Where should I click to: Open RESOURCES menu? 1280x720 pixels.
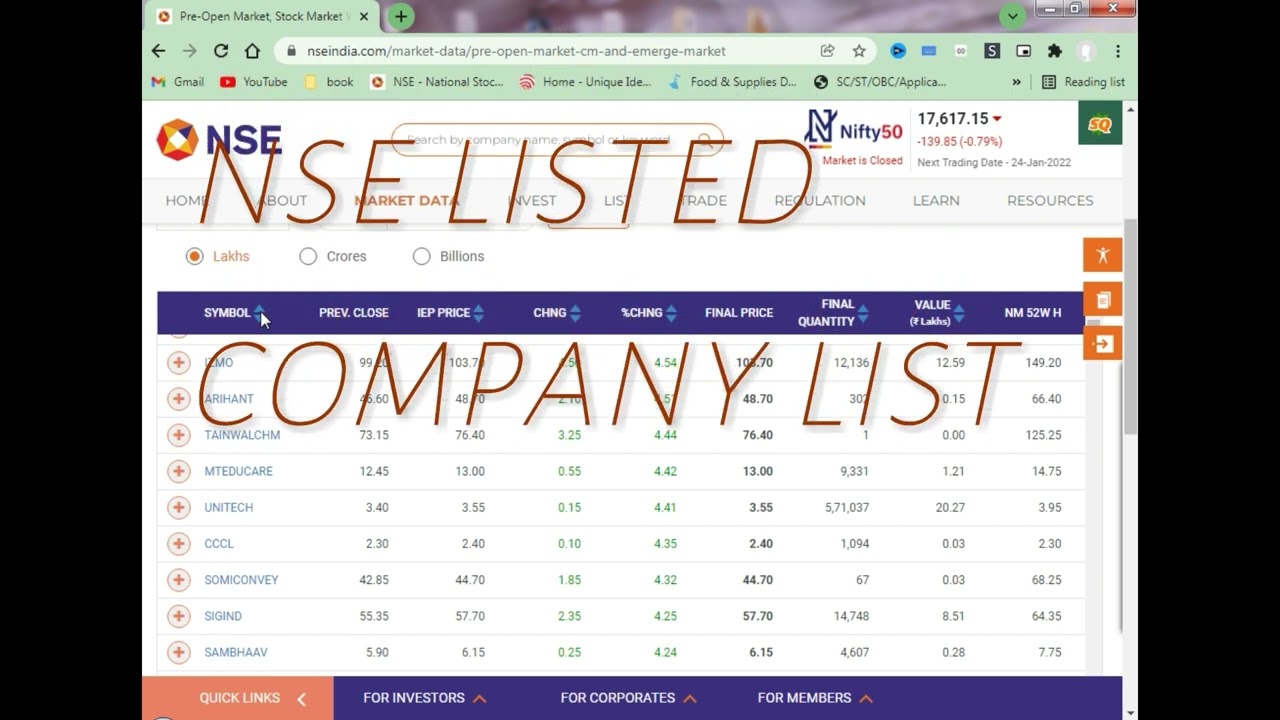pos(1050,200)
